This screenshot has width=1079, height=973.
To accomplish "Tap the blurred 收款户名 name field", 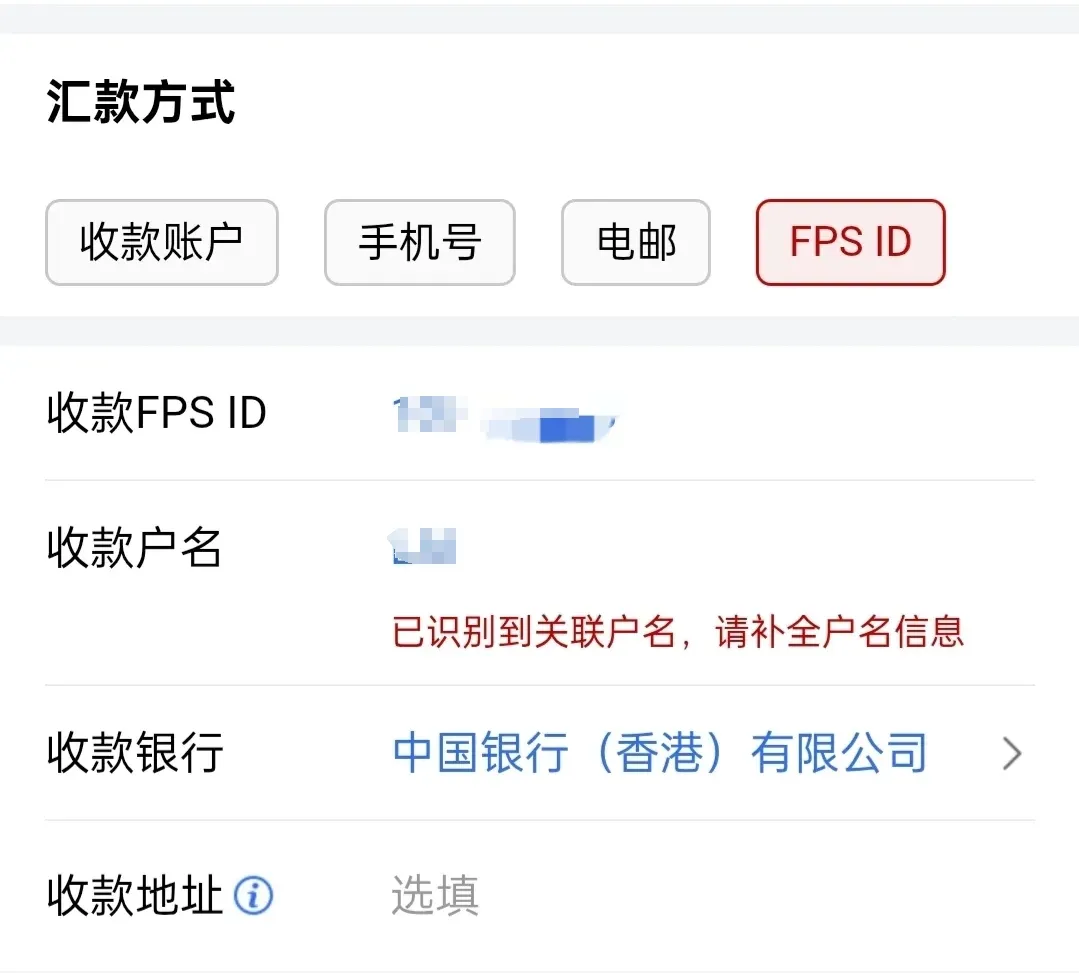I will pos(424,547).
